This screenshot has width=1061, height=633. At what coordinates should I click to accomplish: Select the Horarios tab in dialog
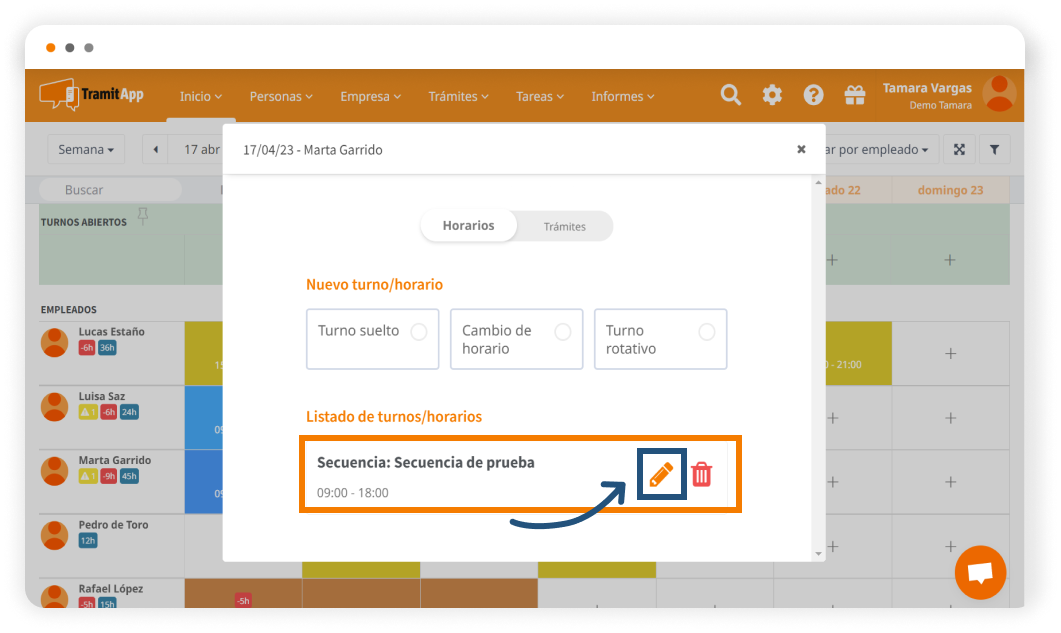468,226
